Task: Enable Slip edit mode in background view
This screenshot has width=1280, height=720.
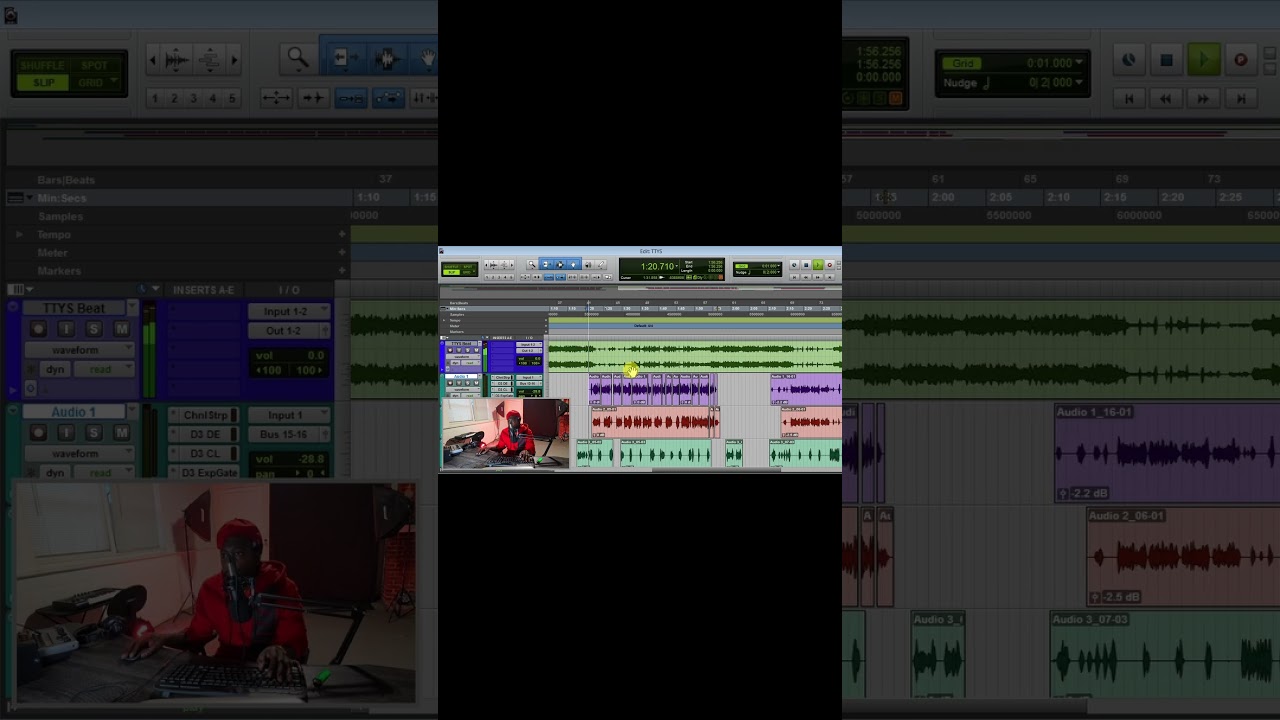Action: 43,83
